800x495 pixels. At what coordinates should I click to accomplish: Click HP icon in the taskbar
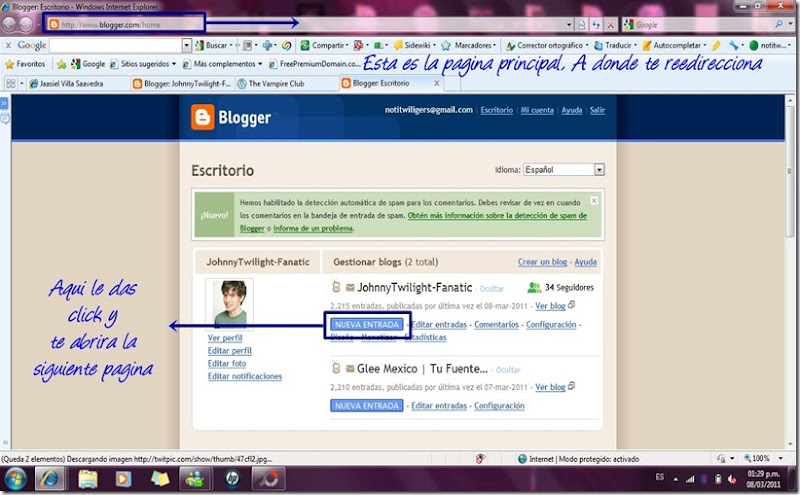232,479
